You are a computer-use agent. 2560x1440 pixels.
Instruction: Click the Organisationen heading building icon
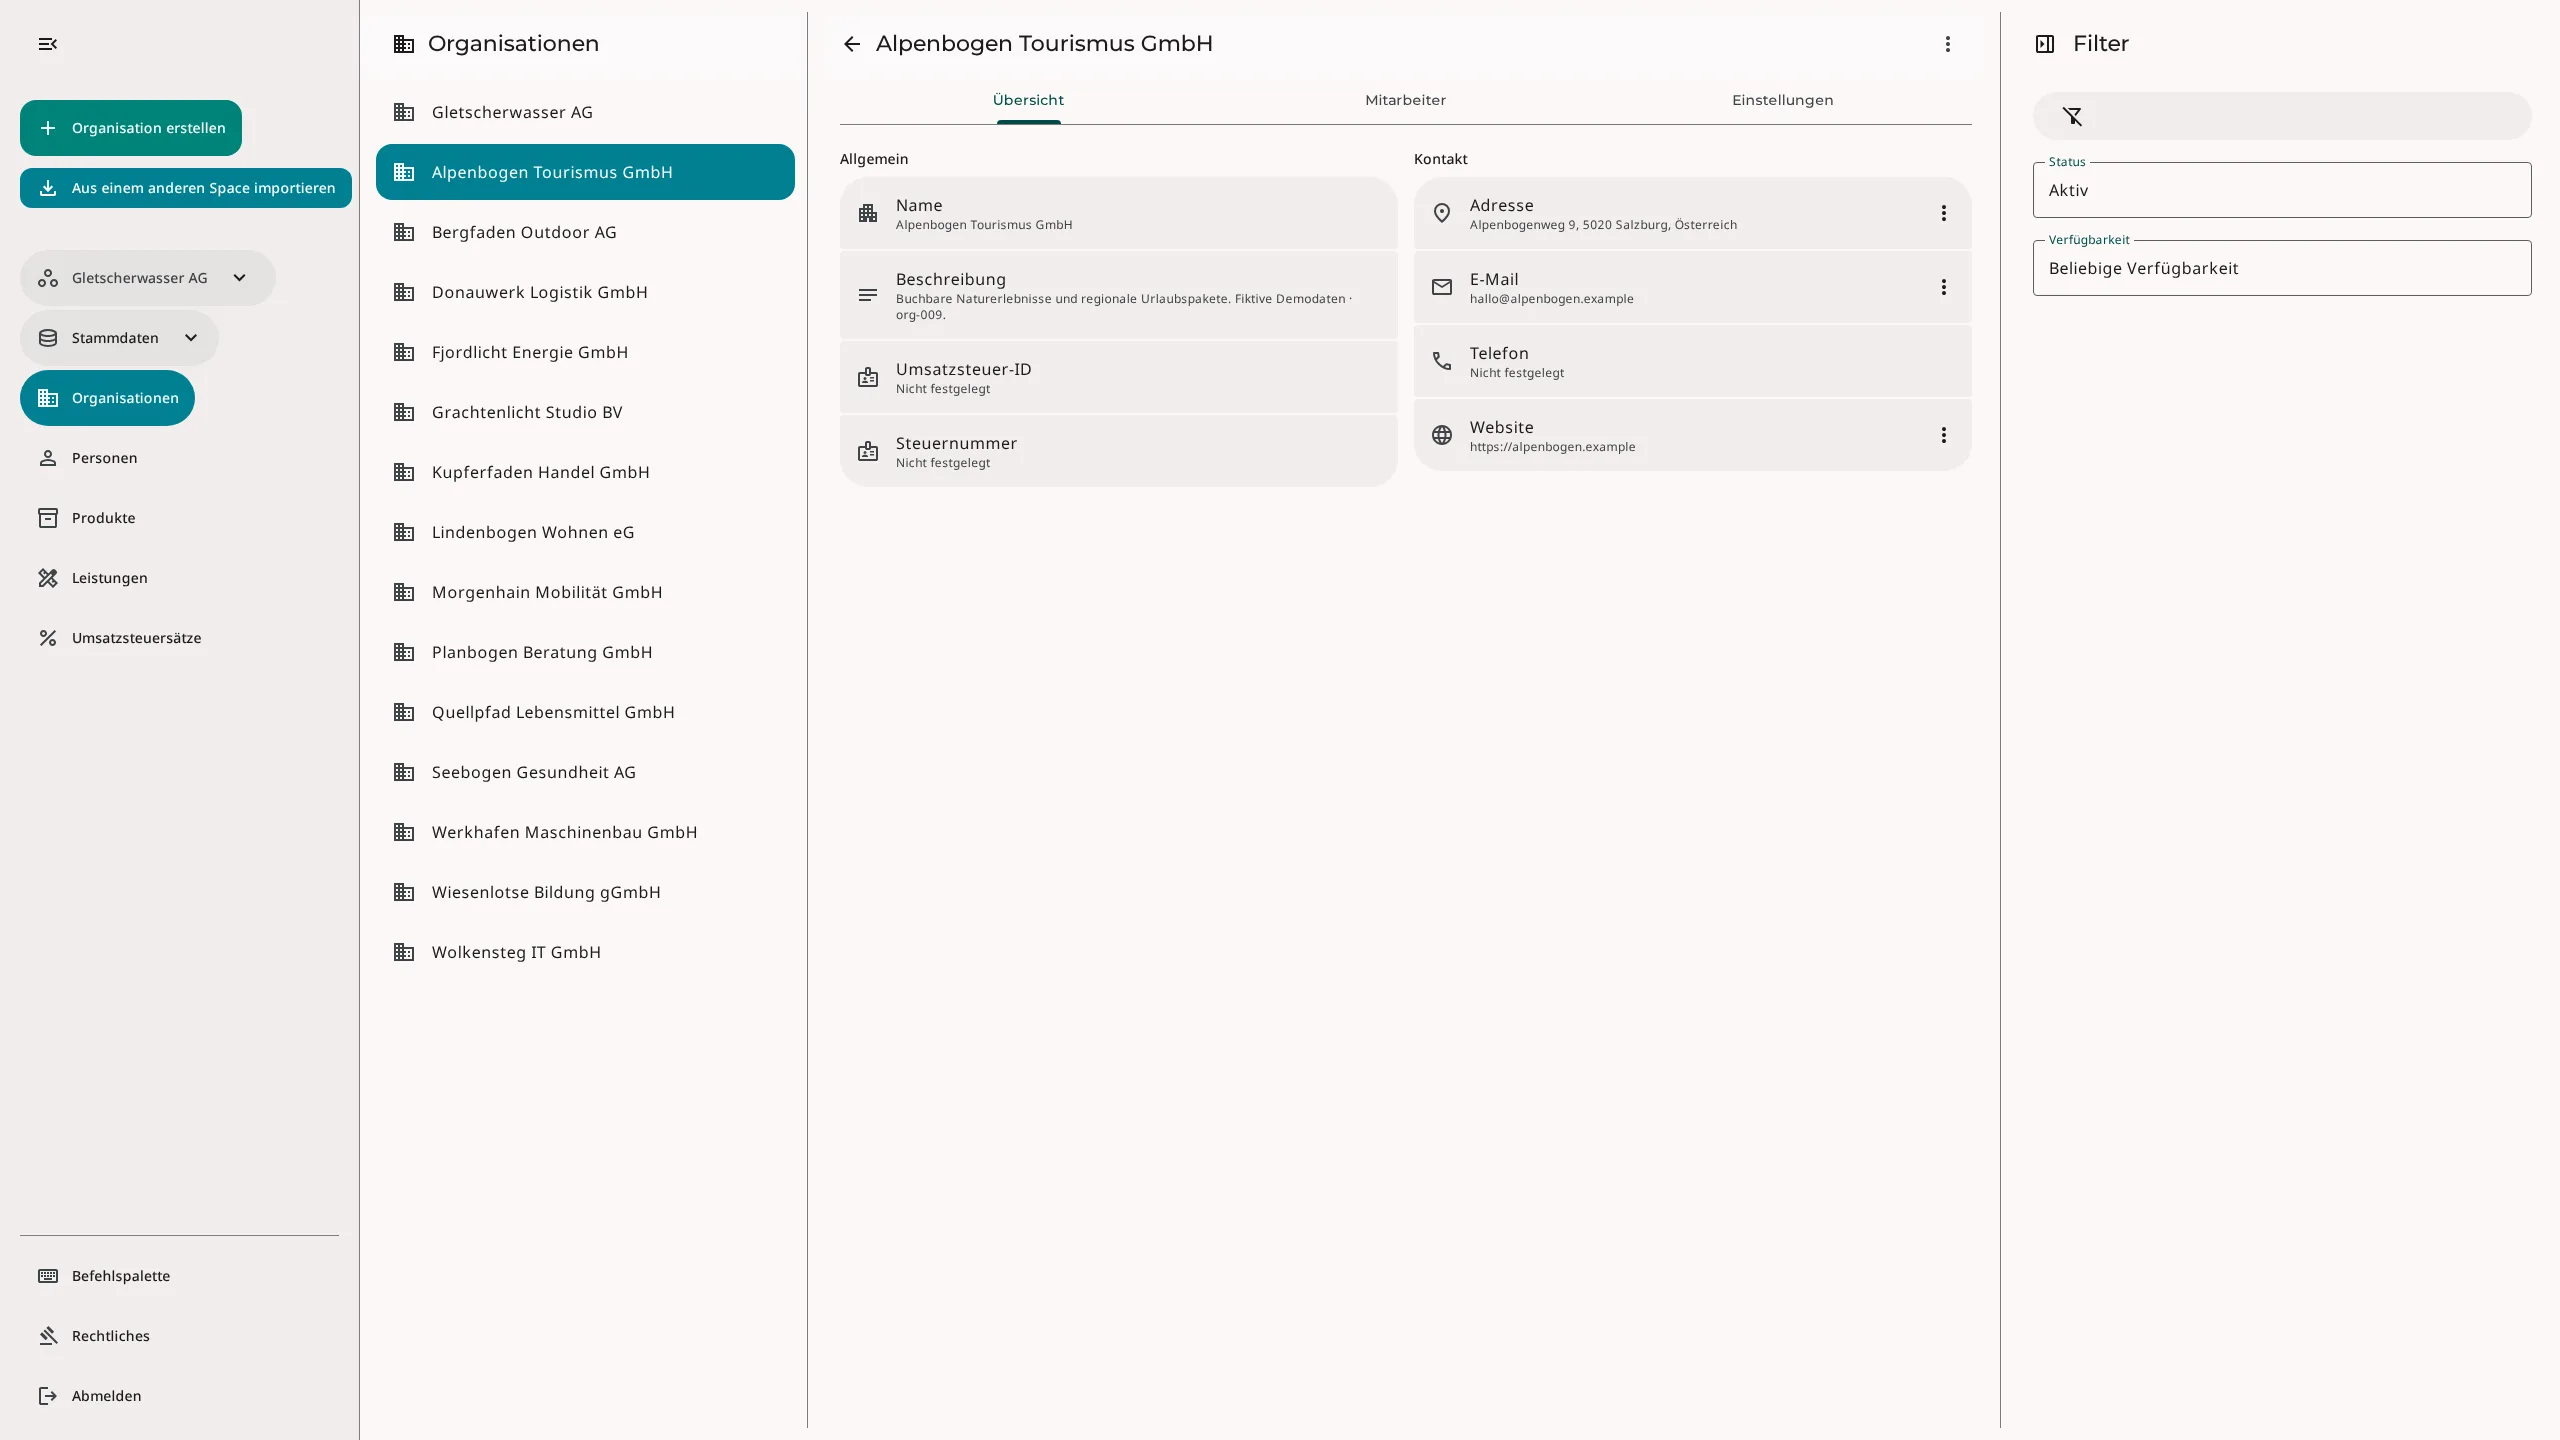(x=404, y=44)
